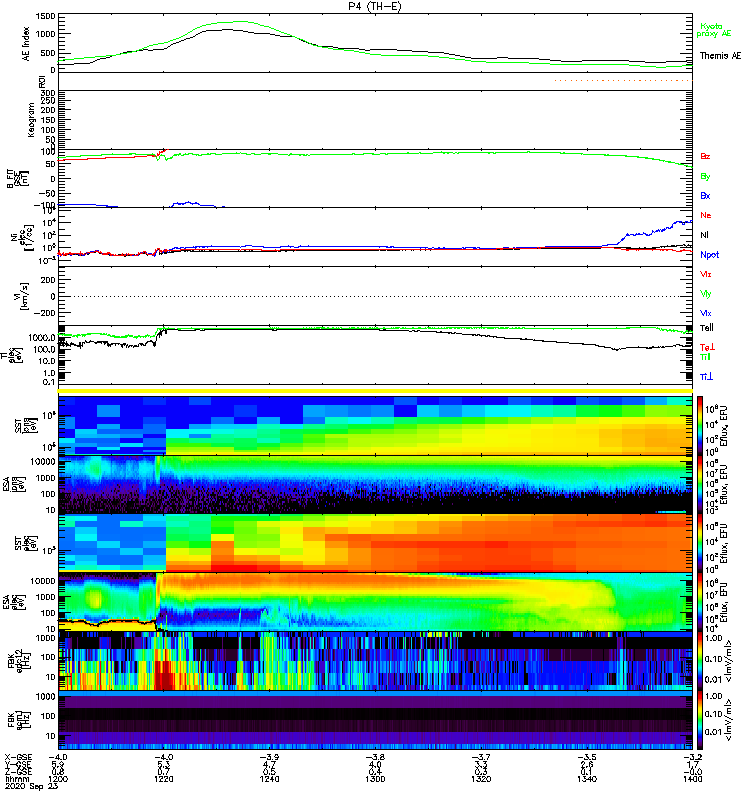This screenshot has height=800, width=750.
Task: Click the "Keogram" axis label
Action: coord(31,120)
